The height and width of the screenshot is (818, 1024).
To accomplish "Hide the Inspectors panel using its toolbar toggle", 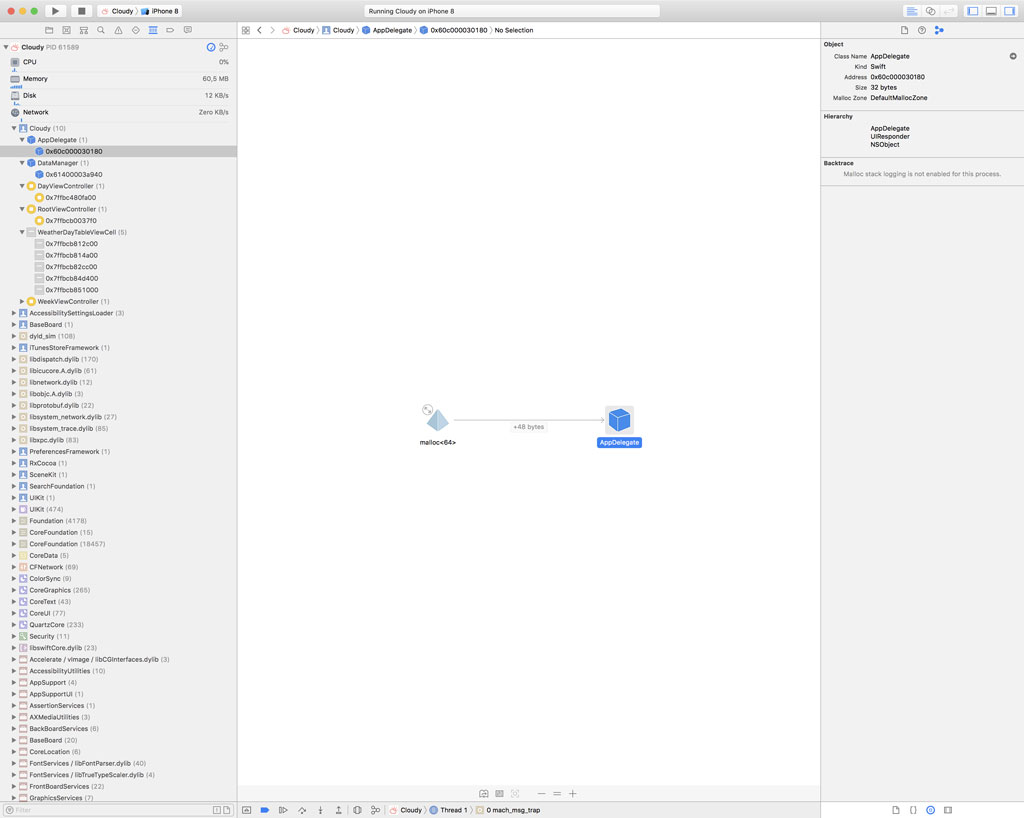I will [x=1012, y=10].
